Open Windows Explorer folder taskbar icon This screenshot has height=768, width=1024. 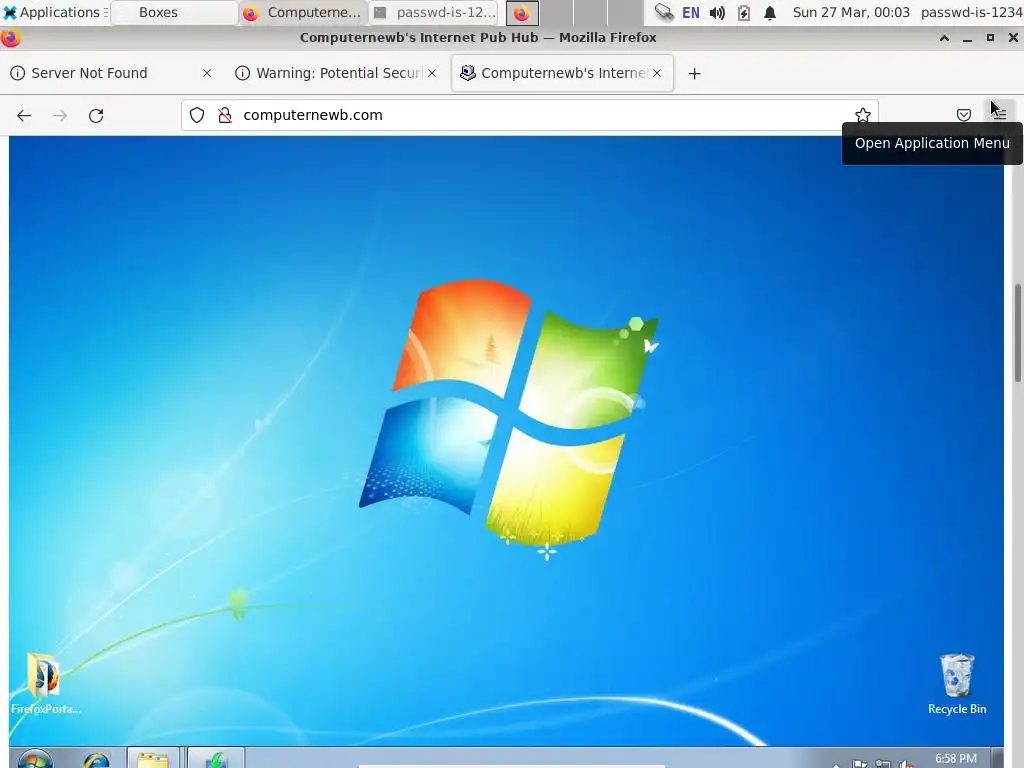(x=153, y=759)
